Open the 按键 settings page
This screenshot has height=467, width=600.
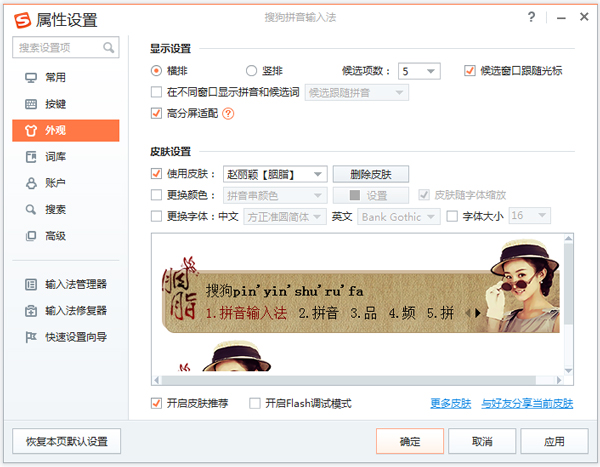pyautogui.click(x=66, y=104)
